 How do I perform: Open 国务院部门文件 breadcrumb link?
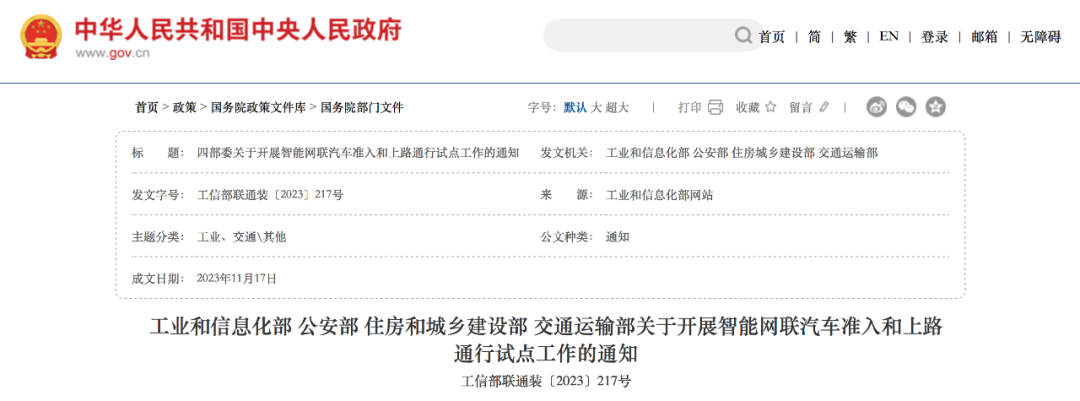click(362, 107)
